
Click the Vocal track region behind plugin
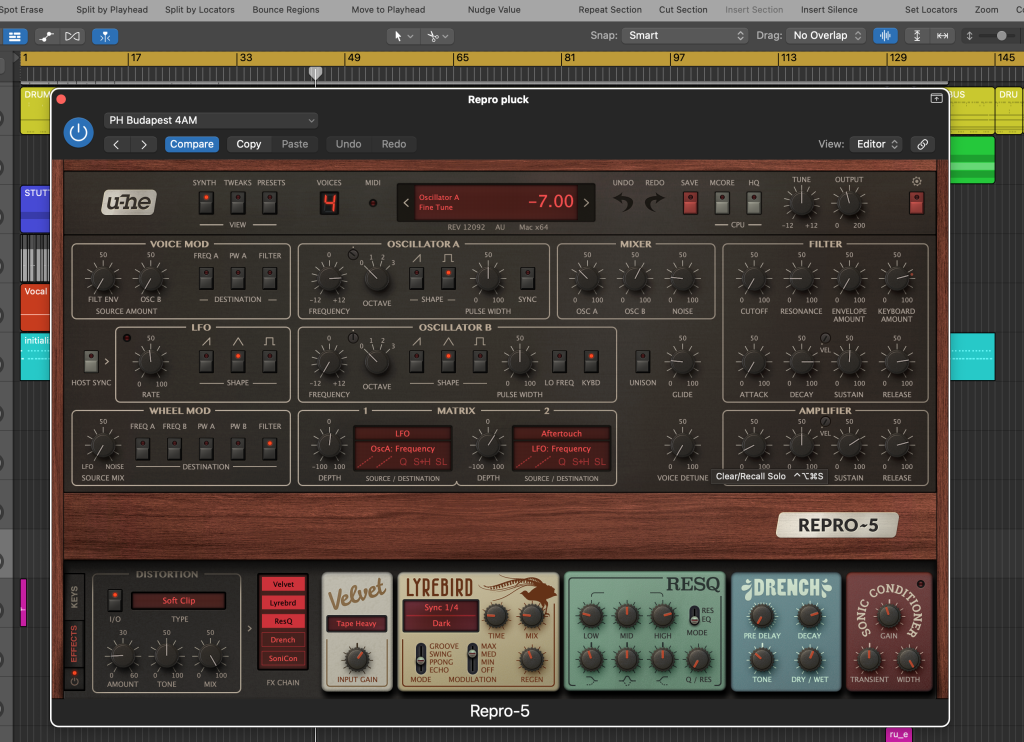coord(35,307)
